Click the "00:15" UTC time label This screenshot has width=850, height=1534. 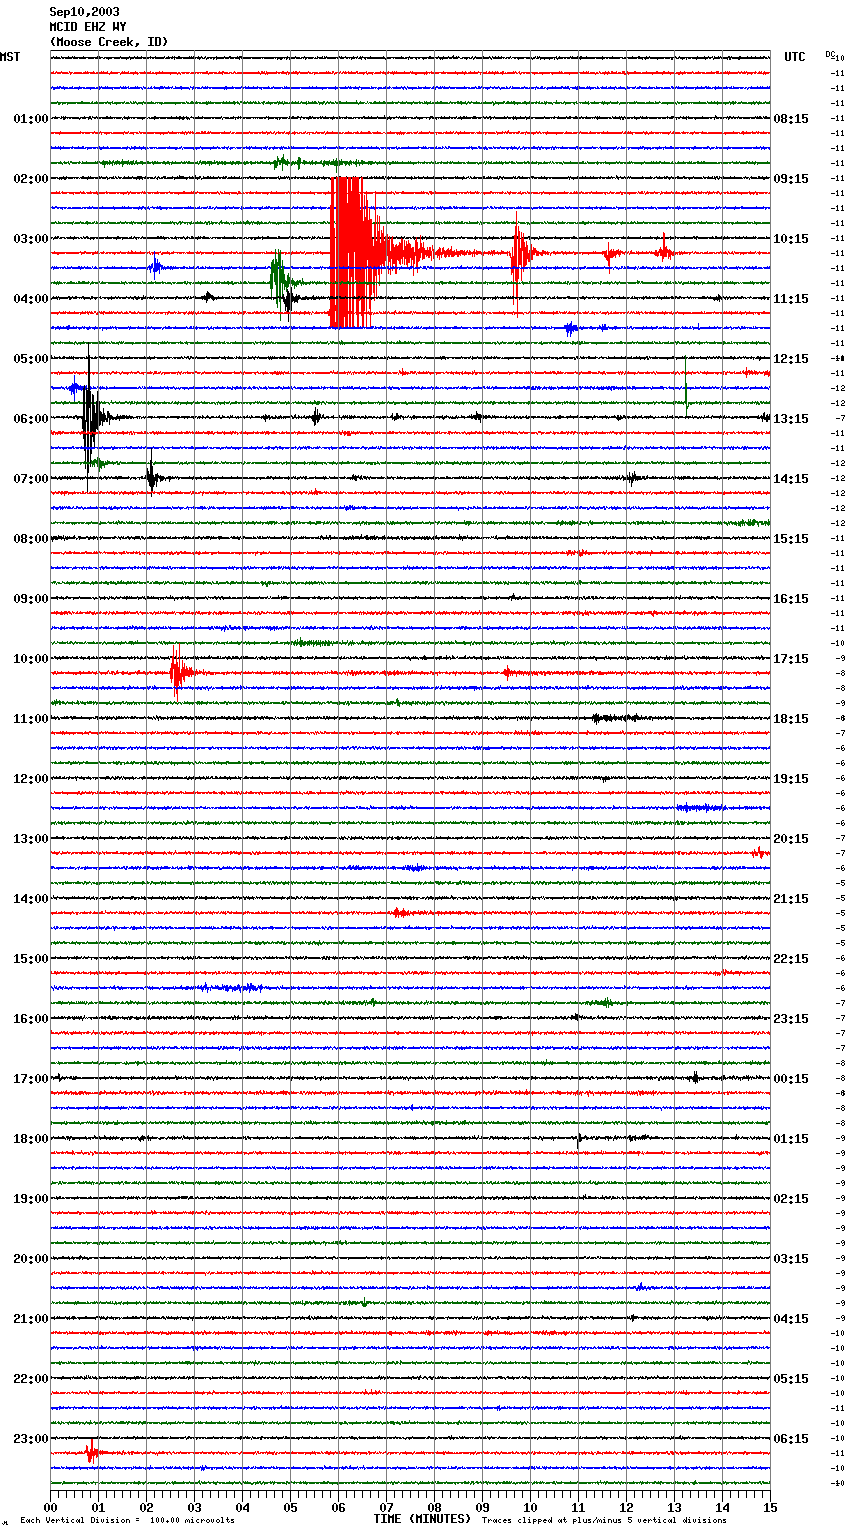pos(791,1079)
